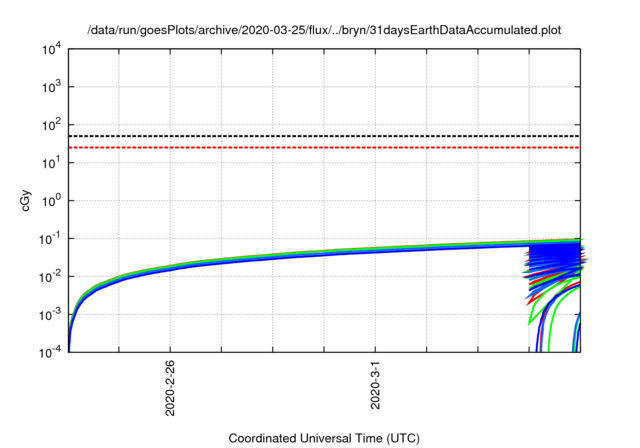Image resolution: width=640 pixels, height=448 pixels.
Task: Click the cGy y-axis label
Action: pos(27,200)
